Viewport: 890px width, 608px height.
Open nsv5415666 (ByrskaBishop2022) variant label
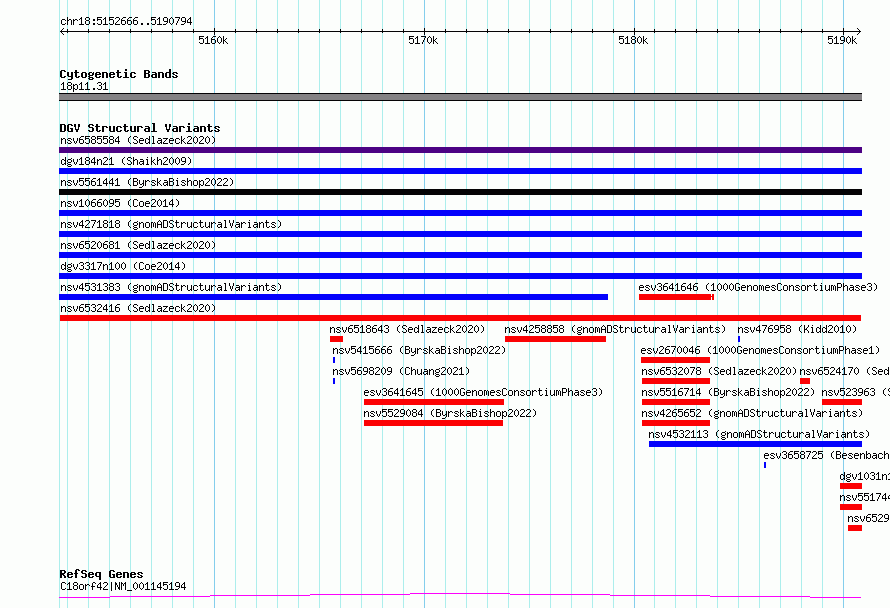[x=419, y=350]
